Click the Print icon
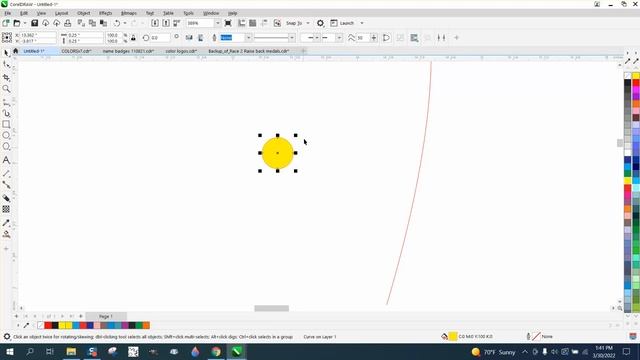Screen dimensions: 640x360 68,23
